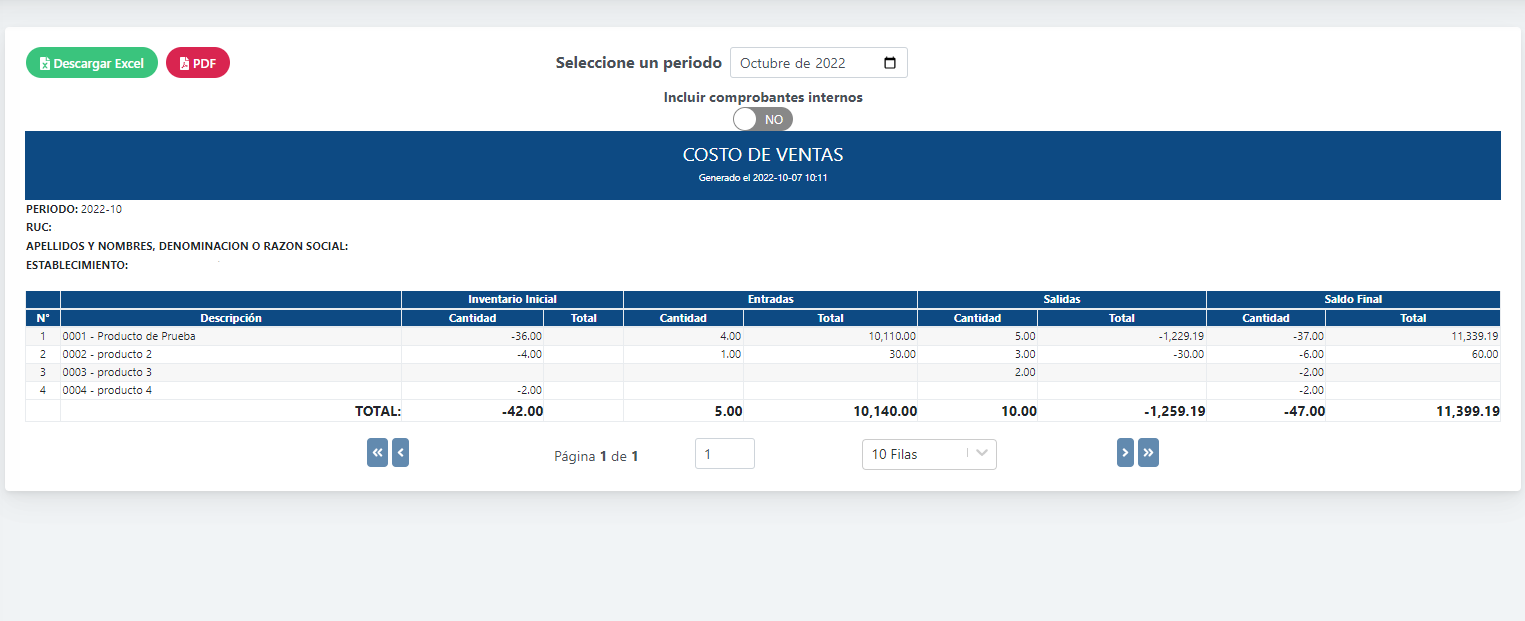Click the Descripción column header

tap(230, 318)
